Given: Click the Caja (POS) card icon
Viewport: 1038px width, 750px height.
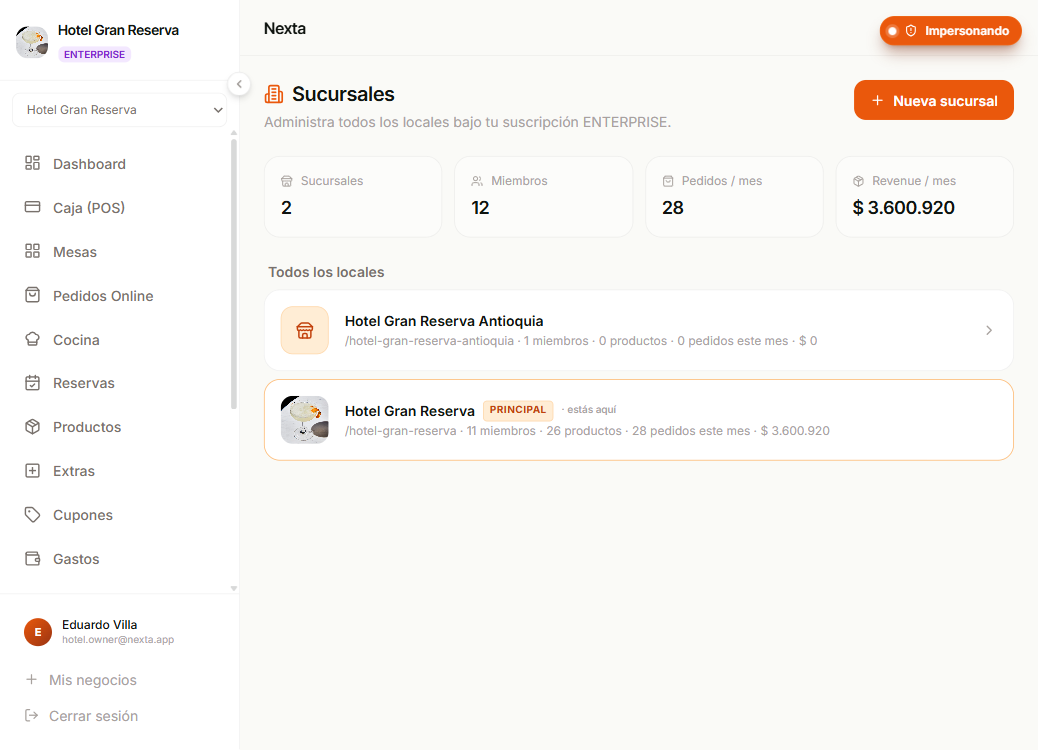Looking at the screenshot, I should tap(32, 207).
